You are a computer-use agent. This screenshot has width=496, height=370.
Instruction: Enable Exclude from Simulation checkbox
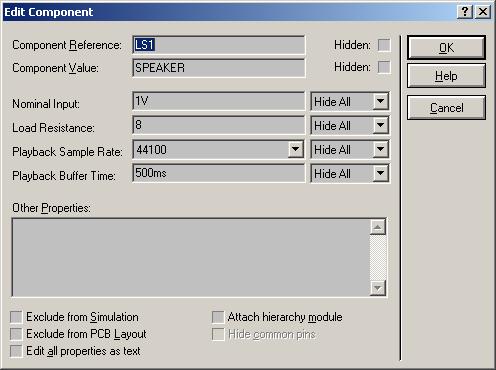(x=16, y=317)
